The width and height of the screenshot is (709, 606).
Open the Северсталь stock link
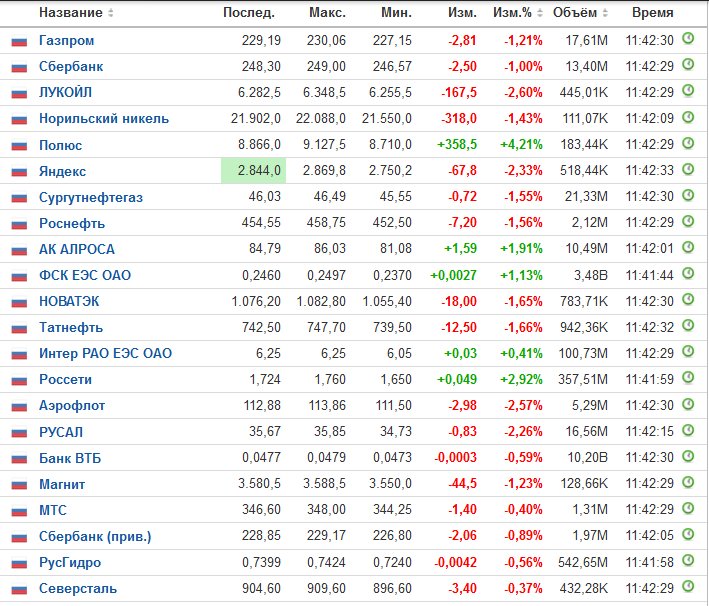(x=78, y=589)
